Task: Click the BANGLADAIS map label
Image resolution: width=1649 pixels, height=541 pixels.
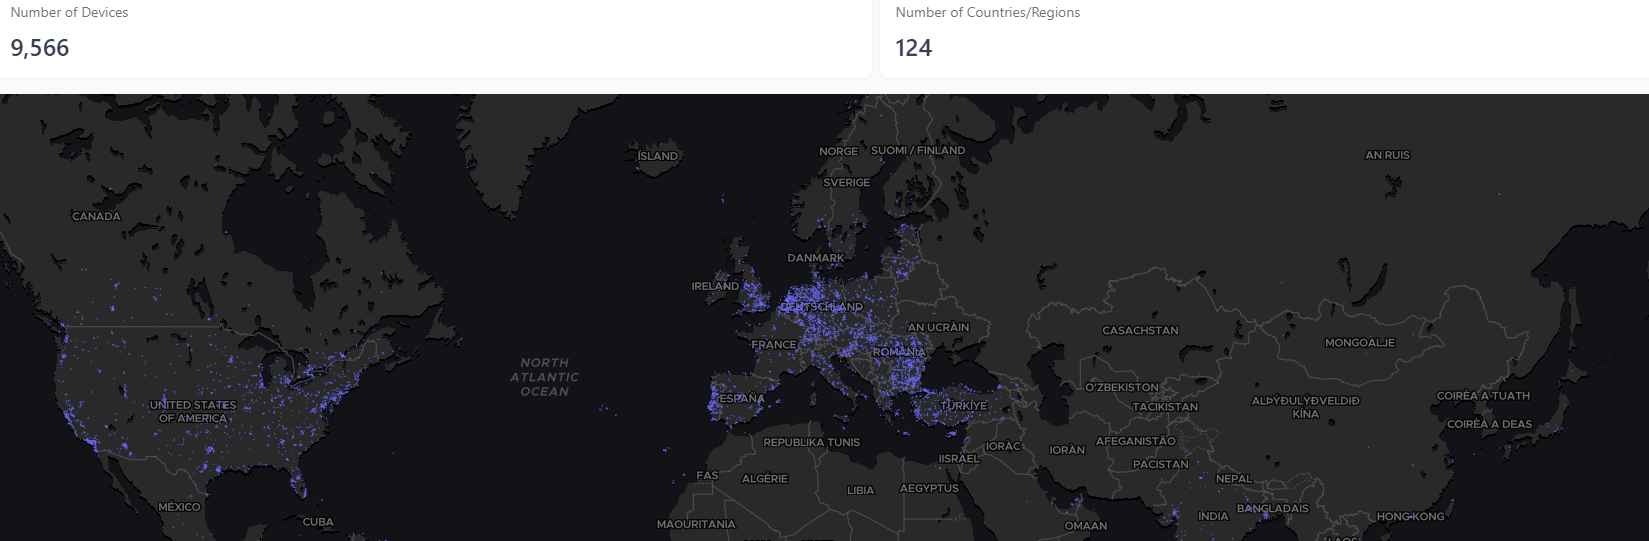Action: (x=1273, y=508)
